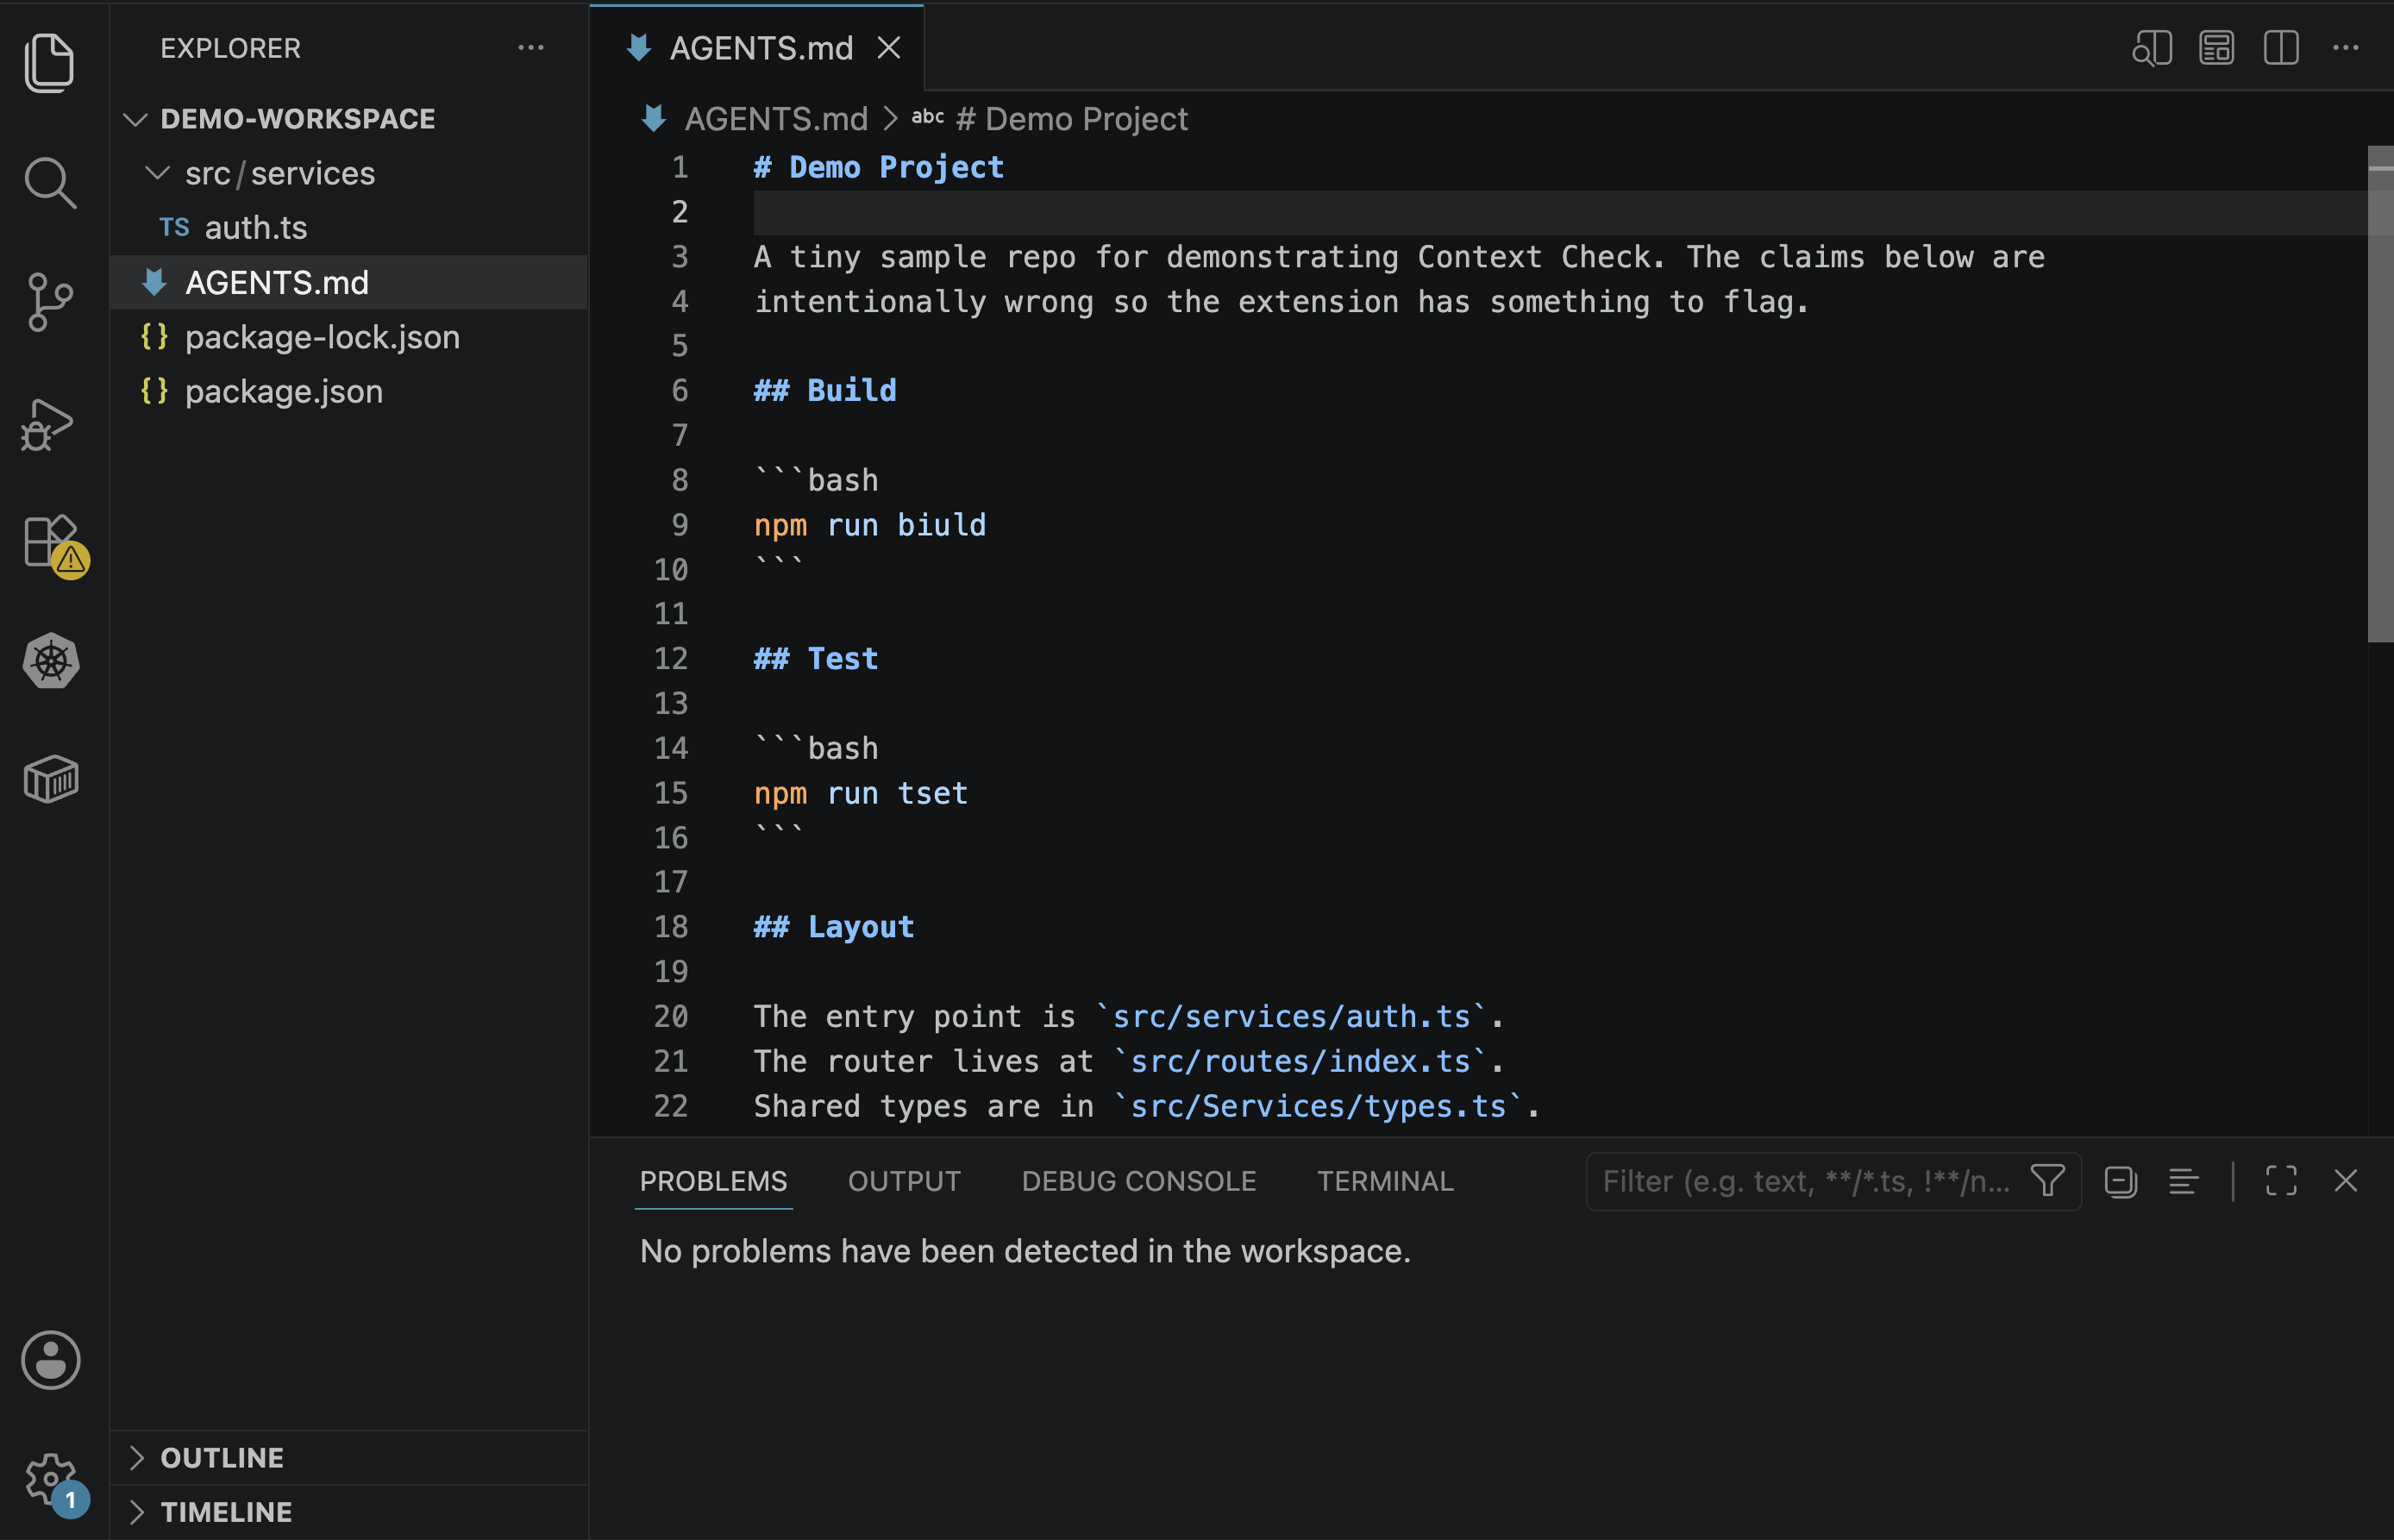Split the editor right
Image resolution: width=2394 pixels, height=1540 pixels.
click(x=2281, y=48)
